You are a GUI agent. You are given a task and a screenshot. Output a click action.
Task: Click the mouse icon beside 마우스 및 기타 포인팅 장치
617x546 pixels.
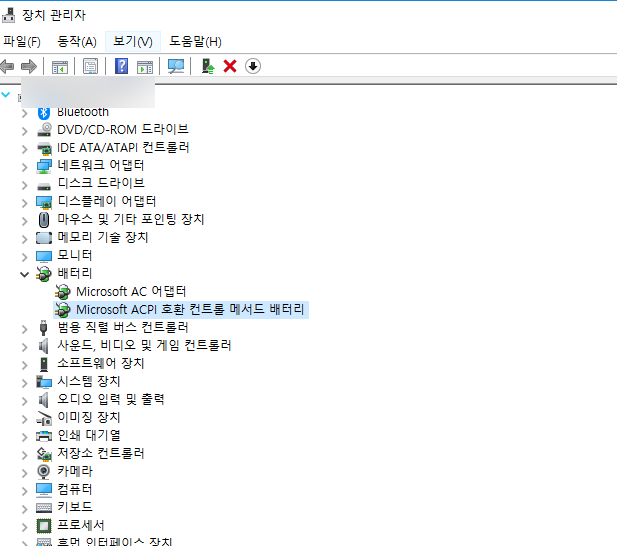[x=44, y=220]
